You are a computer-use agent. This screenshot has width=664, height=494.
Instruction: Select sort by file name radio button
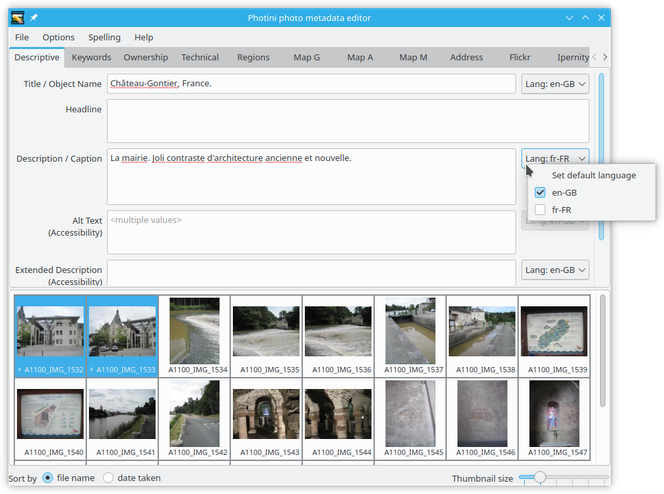coord(47,478)
